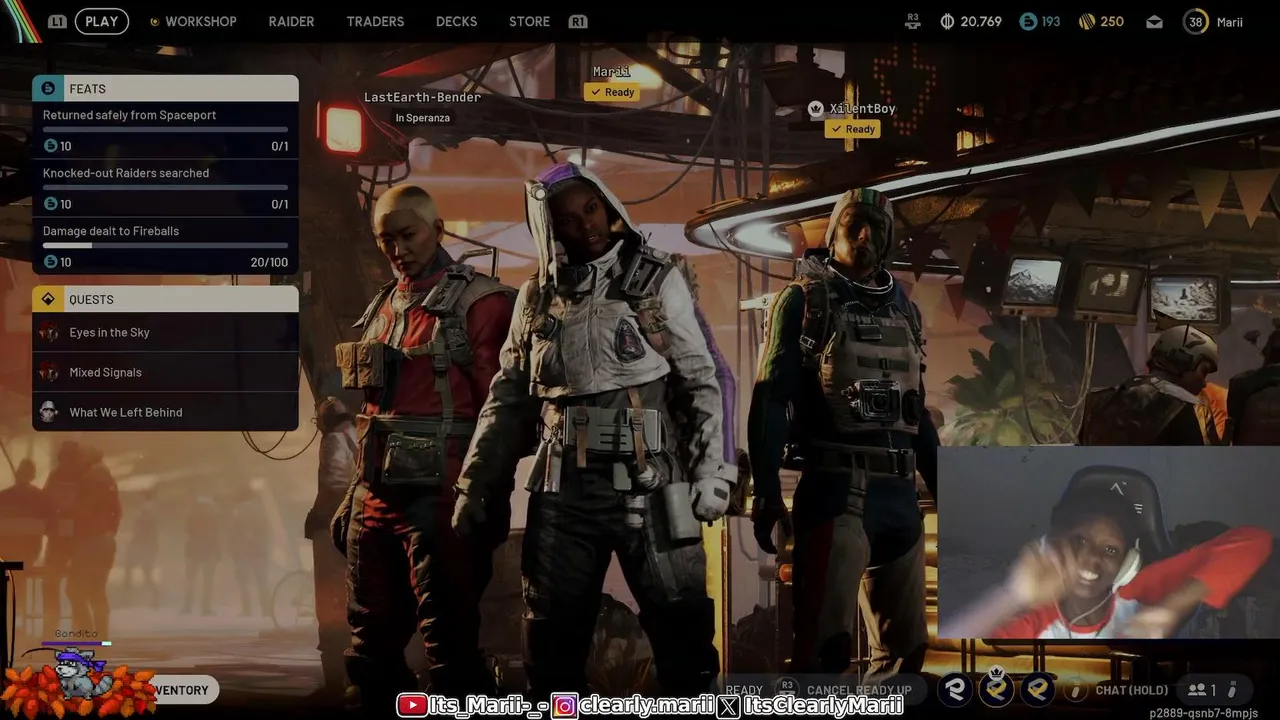Screen dimensions: 1280x720
Task: Click the In Speranza status label
Action: pos(422,118)
